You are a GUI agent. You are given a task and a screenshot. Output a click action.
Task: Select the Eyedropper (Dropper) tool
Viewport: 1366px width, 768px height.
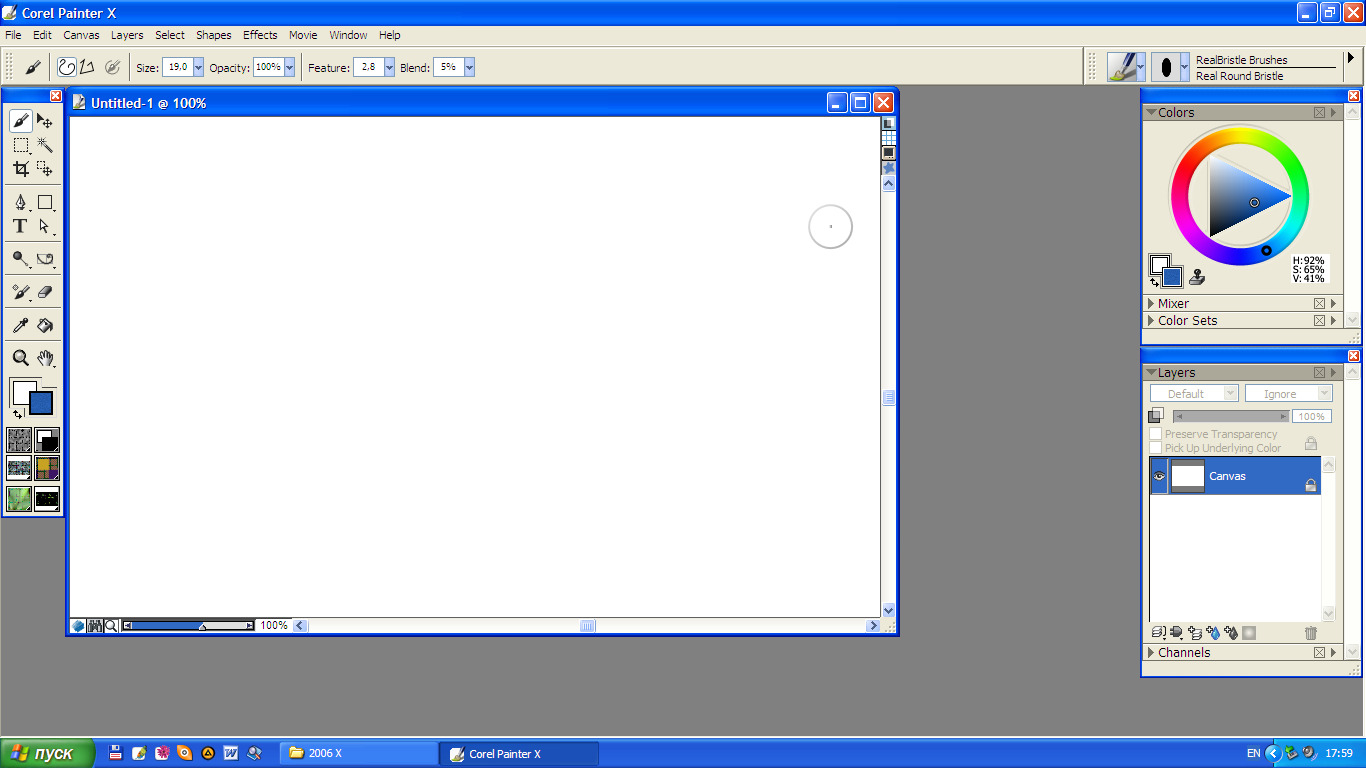click(20, 326)
